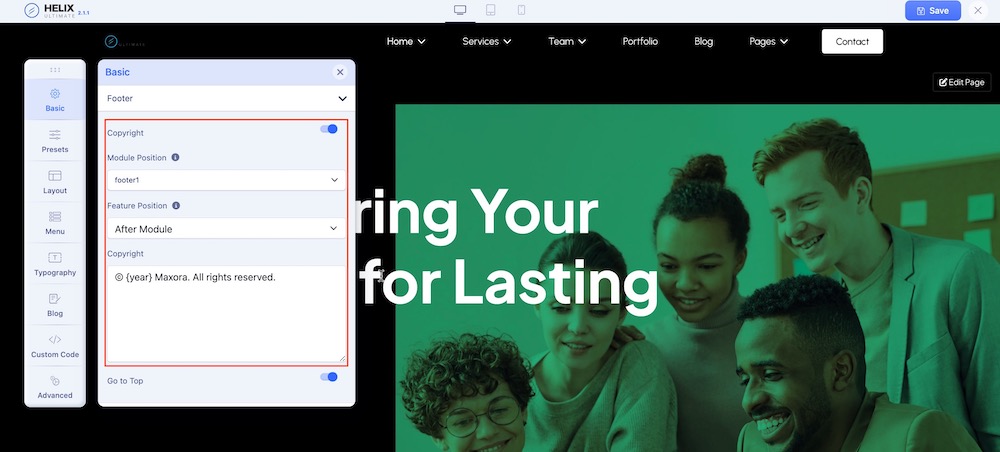
Task: Click the Helix Ultimate logo
Action: 56,11
